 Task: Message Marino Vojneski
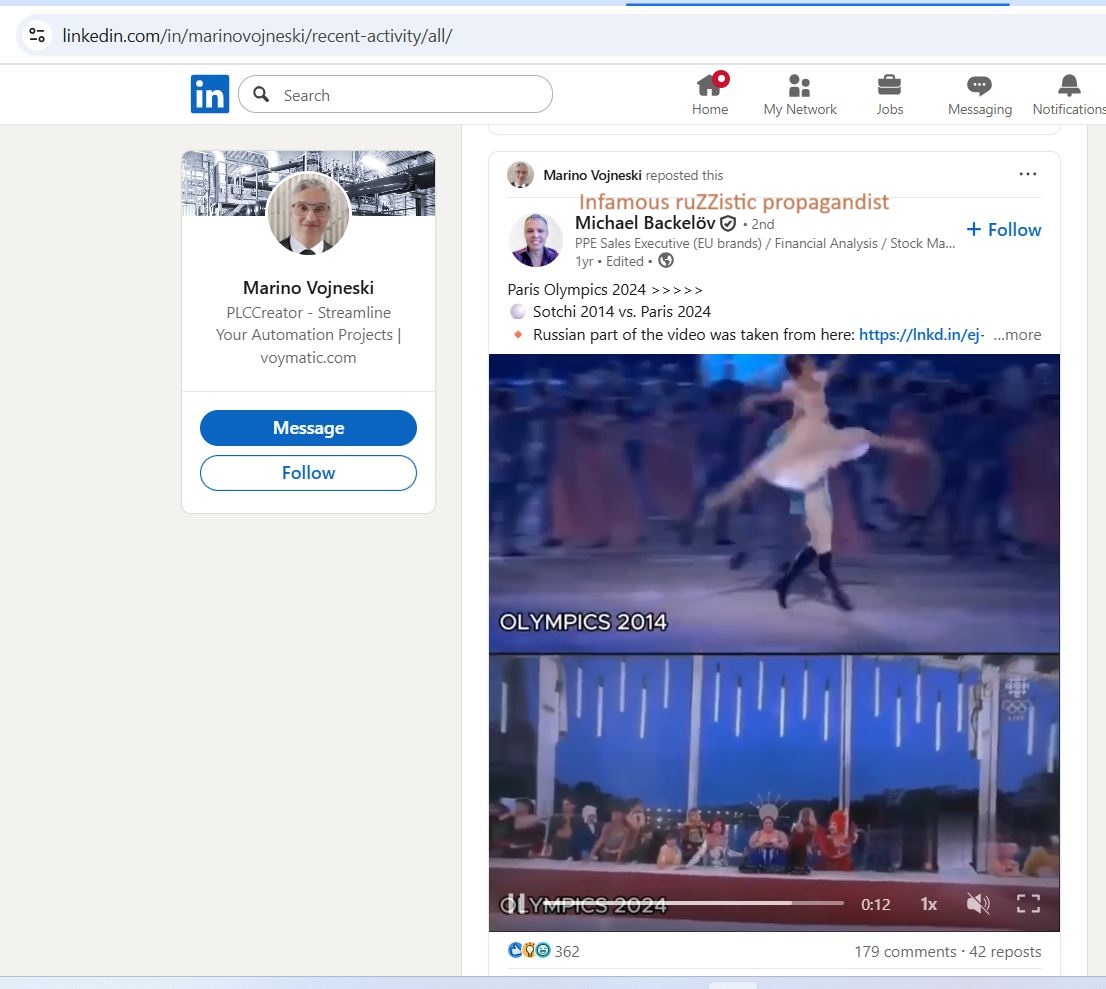(x=308, y=428)
